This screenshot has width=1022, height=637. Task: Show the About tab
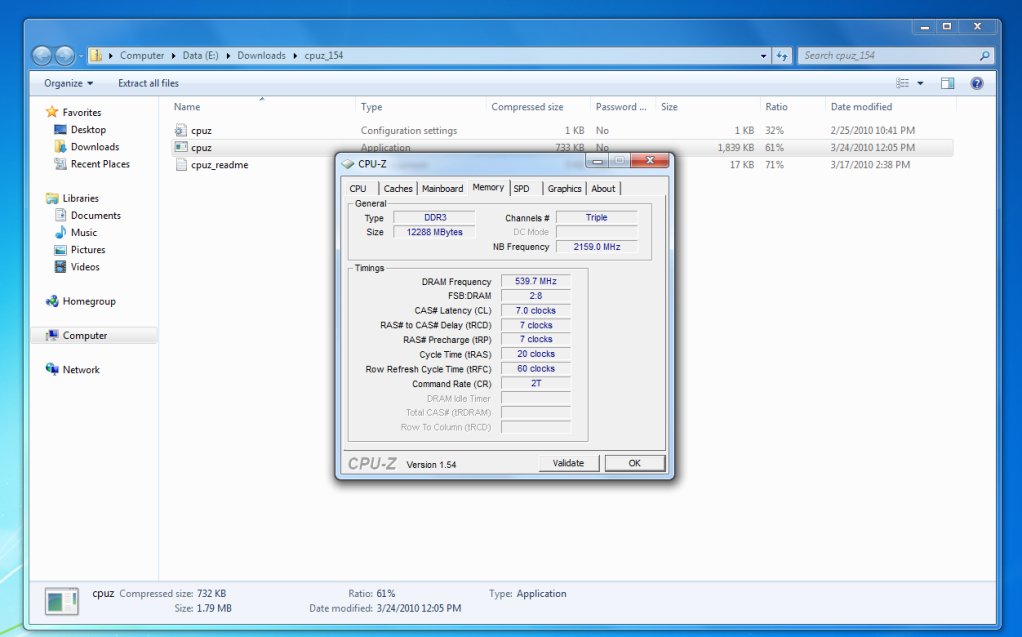[x=603, y=188]
